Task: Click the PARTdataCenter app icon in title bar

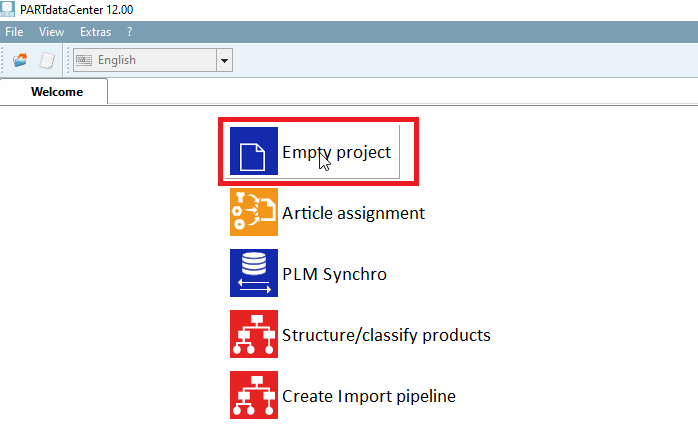Action: [x=8, y=9]
